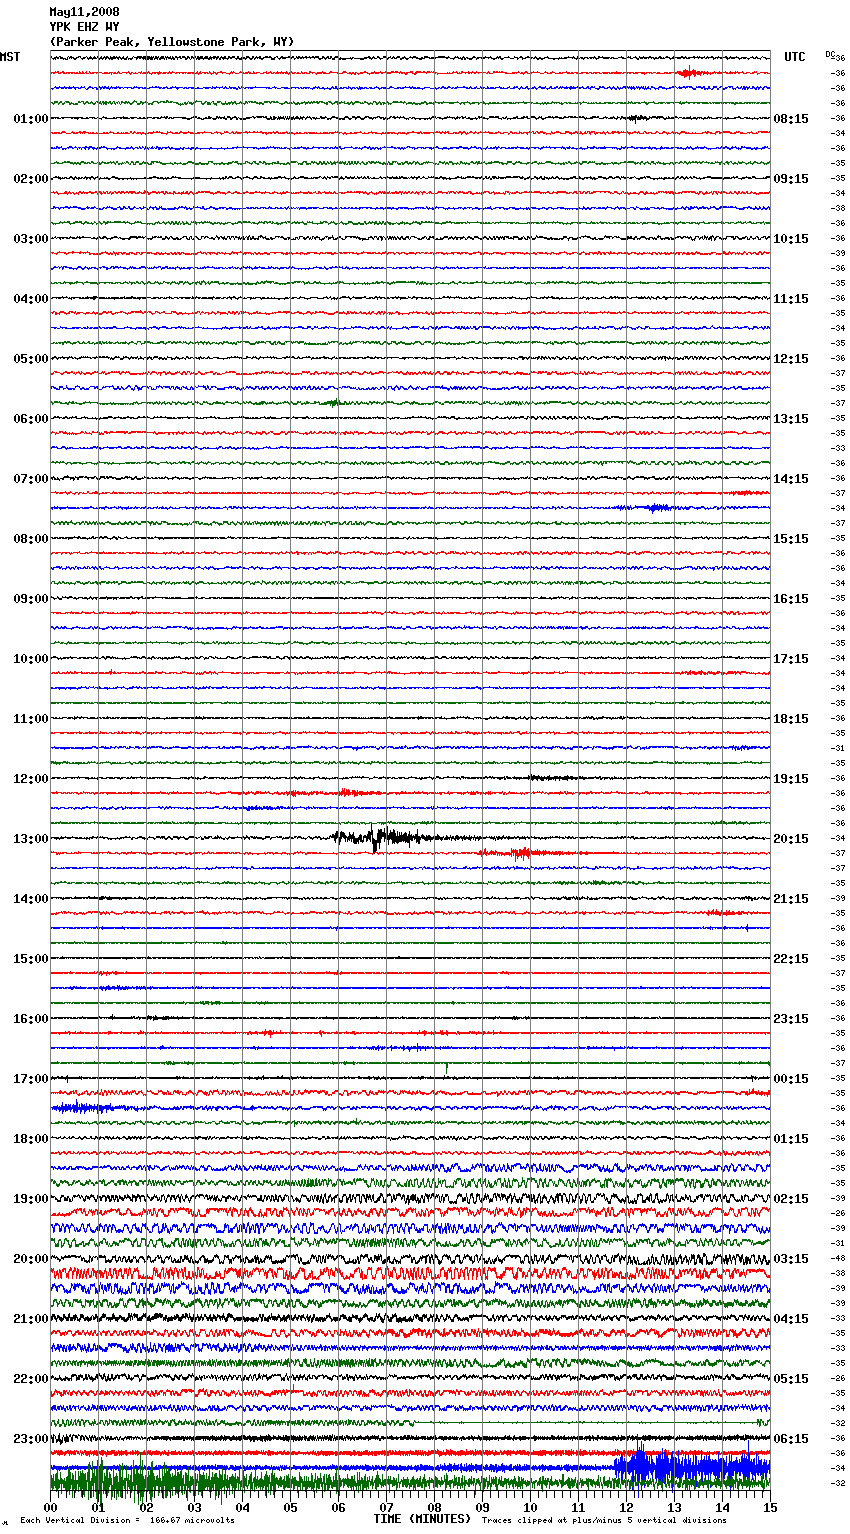
Task: Click the minute 05 tick label on the axis
Action: click(290, 1507)
